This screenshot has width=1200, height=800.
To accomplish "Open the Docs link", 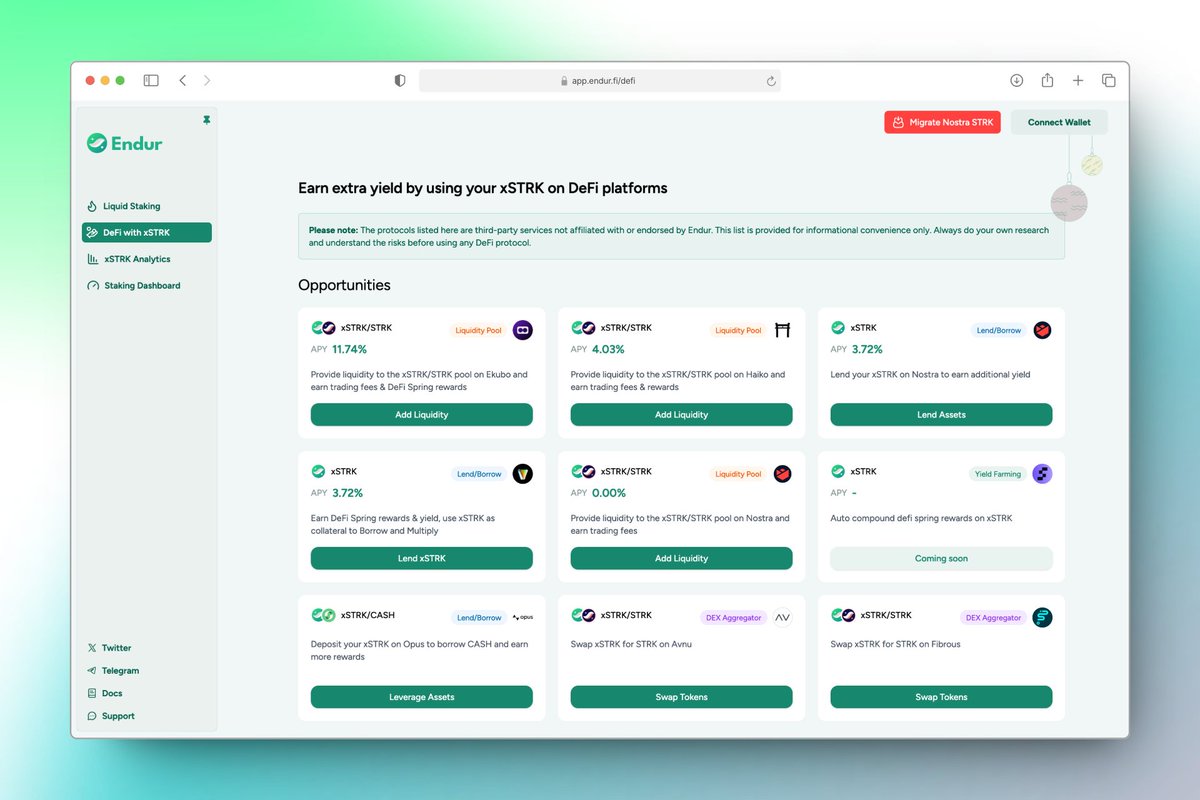I will (105, 693).
